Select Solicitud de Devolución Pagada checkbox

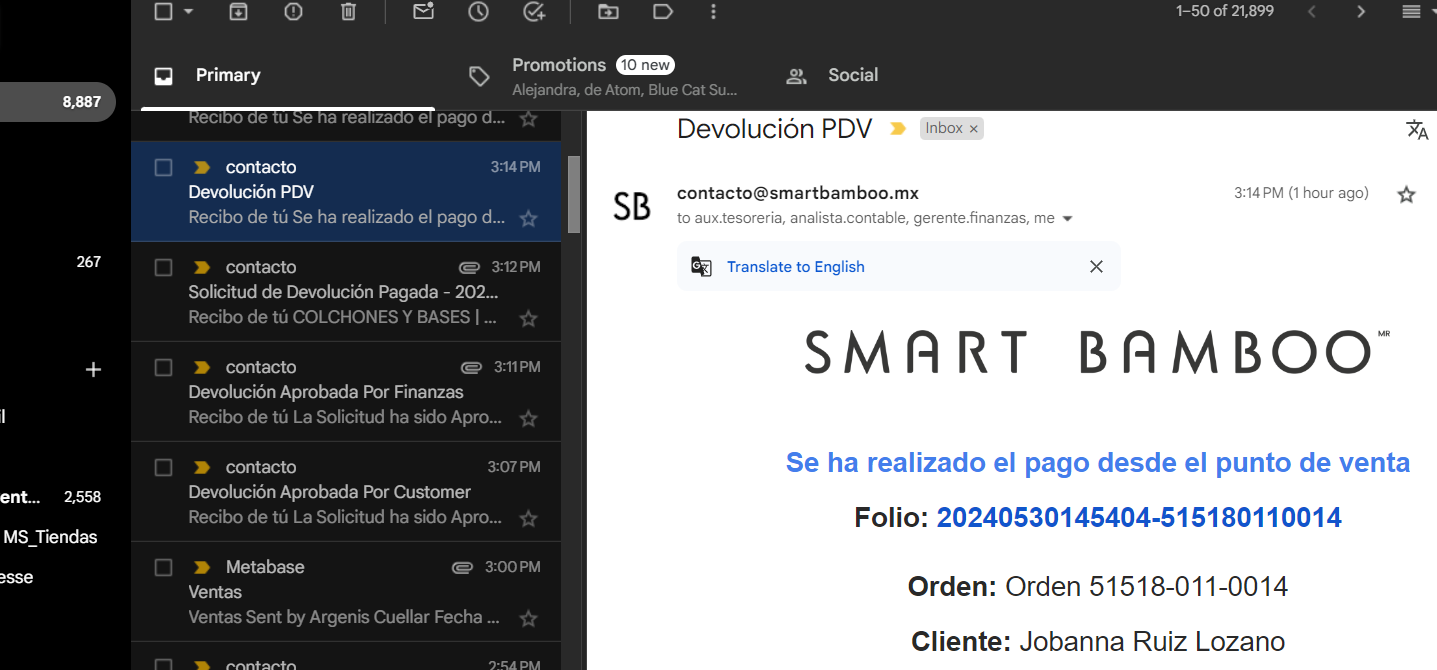coord(164,267)
